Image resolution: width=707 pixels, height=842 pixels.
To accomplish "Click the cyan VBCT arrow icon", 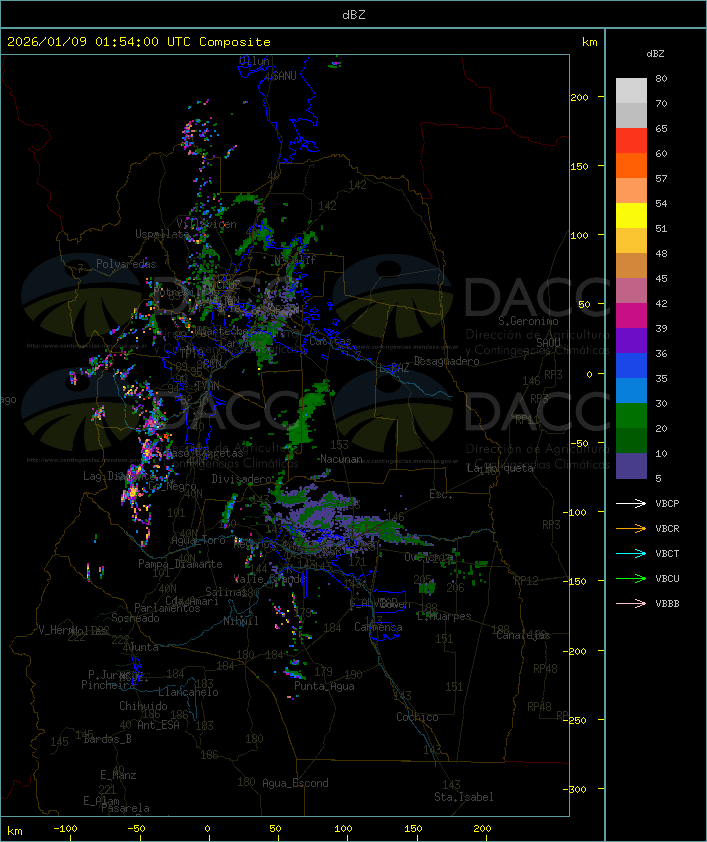I will pyautogui.click(x=632, y=554).
